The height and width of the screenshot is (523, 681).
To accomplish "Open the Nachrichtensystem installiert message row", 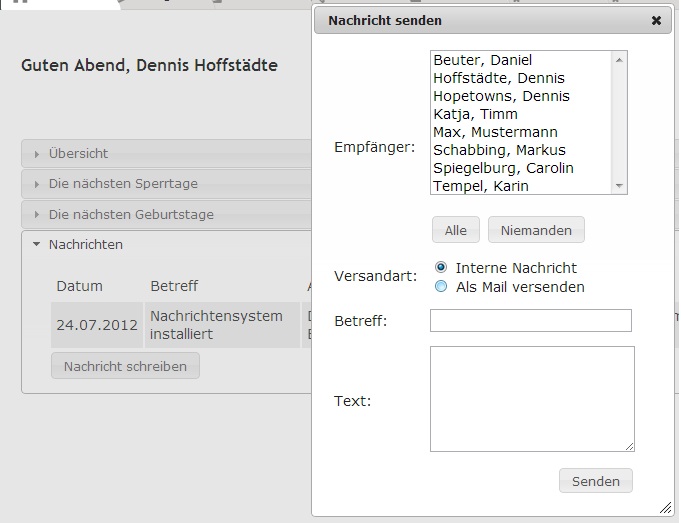I will [216, 325].
